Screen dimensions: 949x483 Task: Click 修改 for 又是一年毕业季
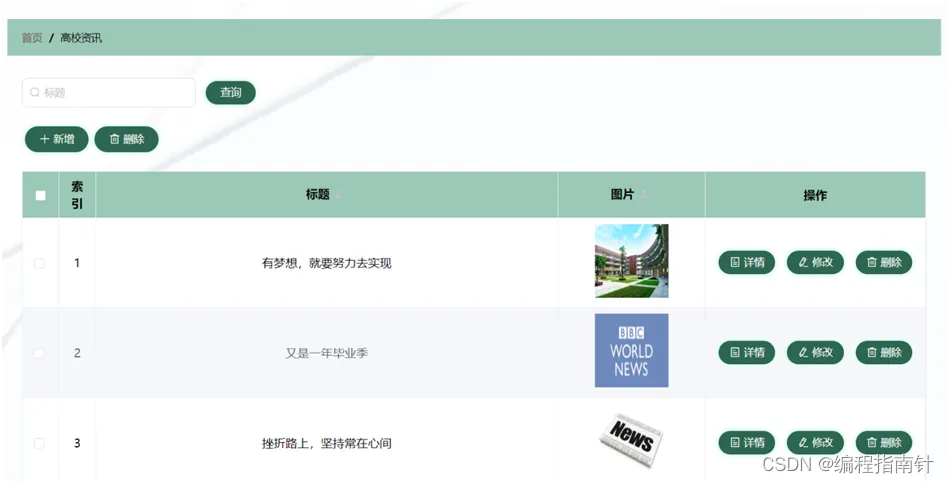tap(815, 352)
